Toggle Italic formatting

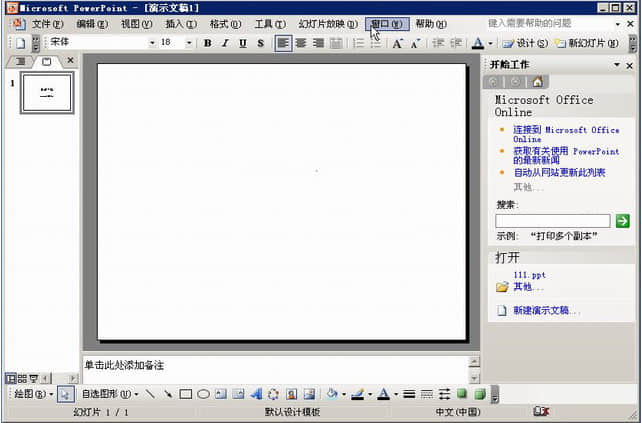pos(225,43)
